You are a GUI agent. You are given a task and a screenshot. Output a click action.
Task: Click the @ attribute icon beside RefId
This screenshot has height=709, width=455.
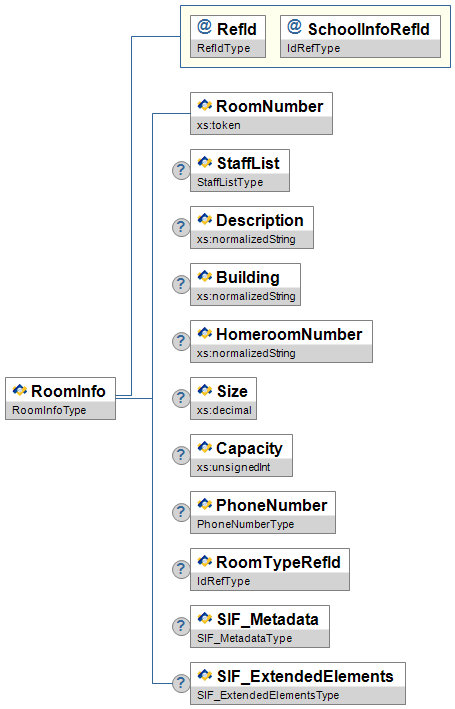[204, 27]
